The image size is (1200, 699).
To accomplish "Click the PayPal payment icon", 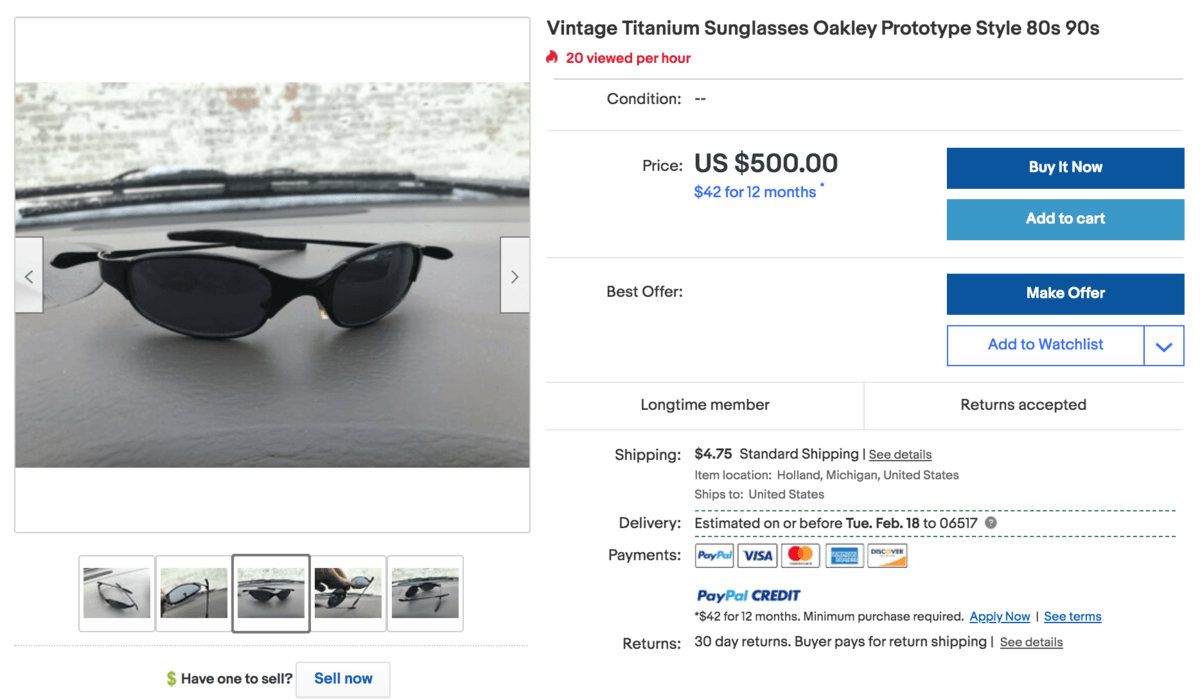I will 715,555.
